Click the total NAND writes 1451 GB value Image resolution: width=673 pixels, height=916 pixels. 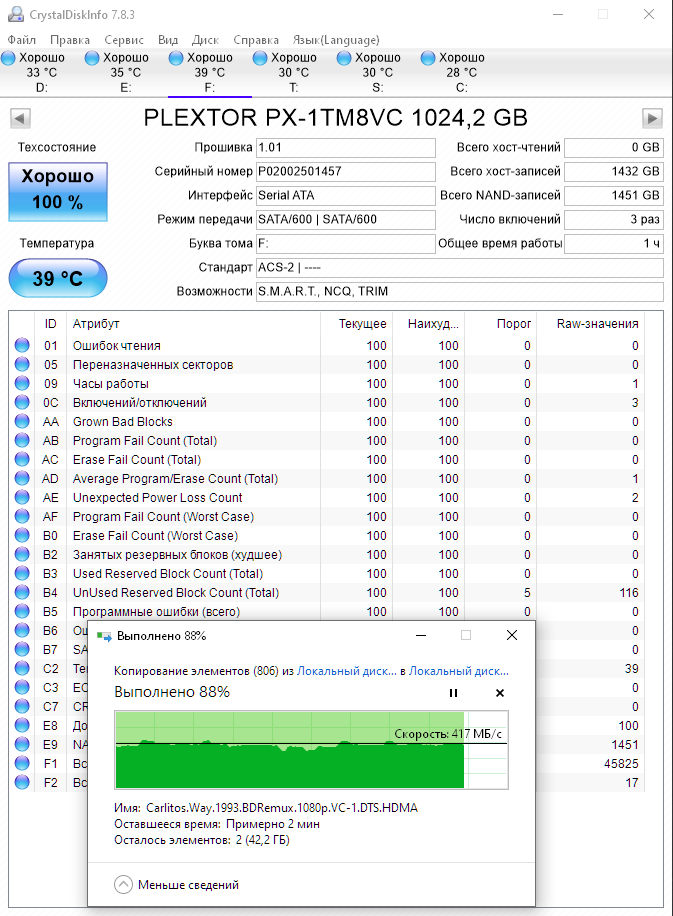[614, 196]
